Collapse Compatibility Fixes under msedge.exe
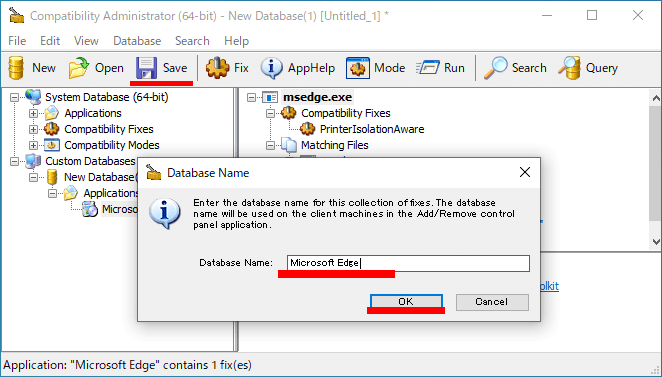 coord(271,114)
